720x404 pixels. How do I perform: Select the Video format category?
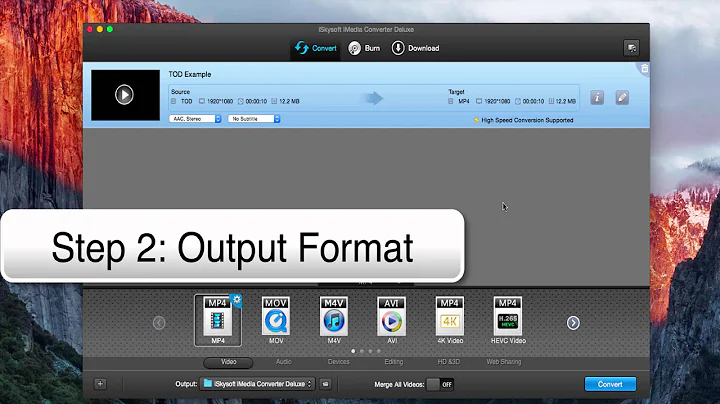[228, 362]
